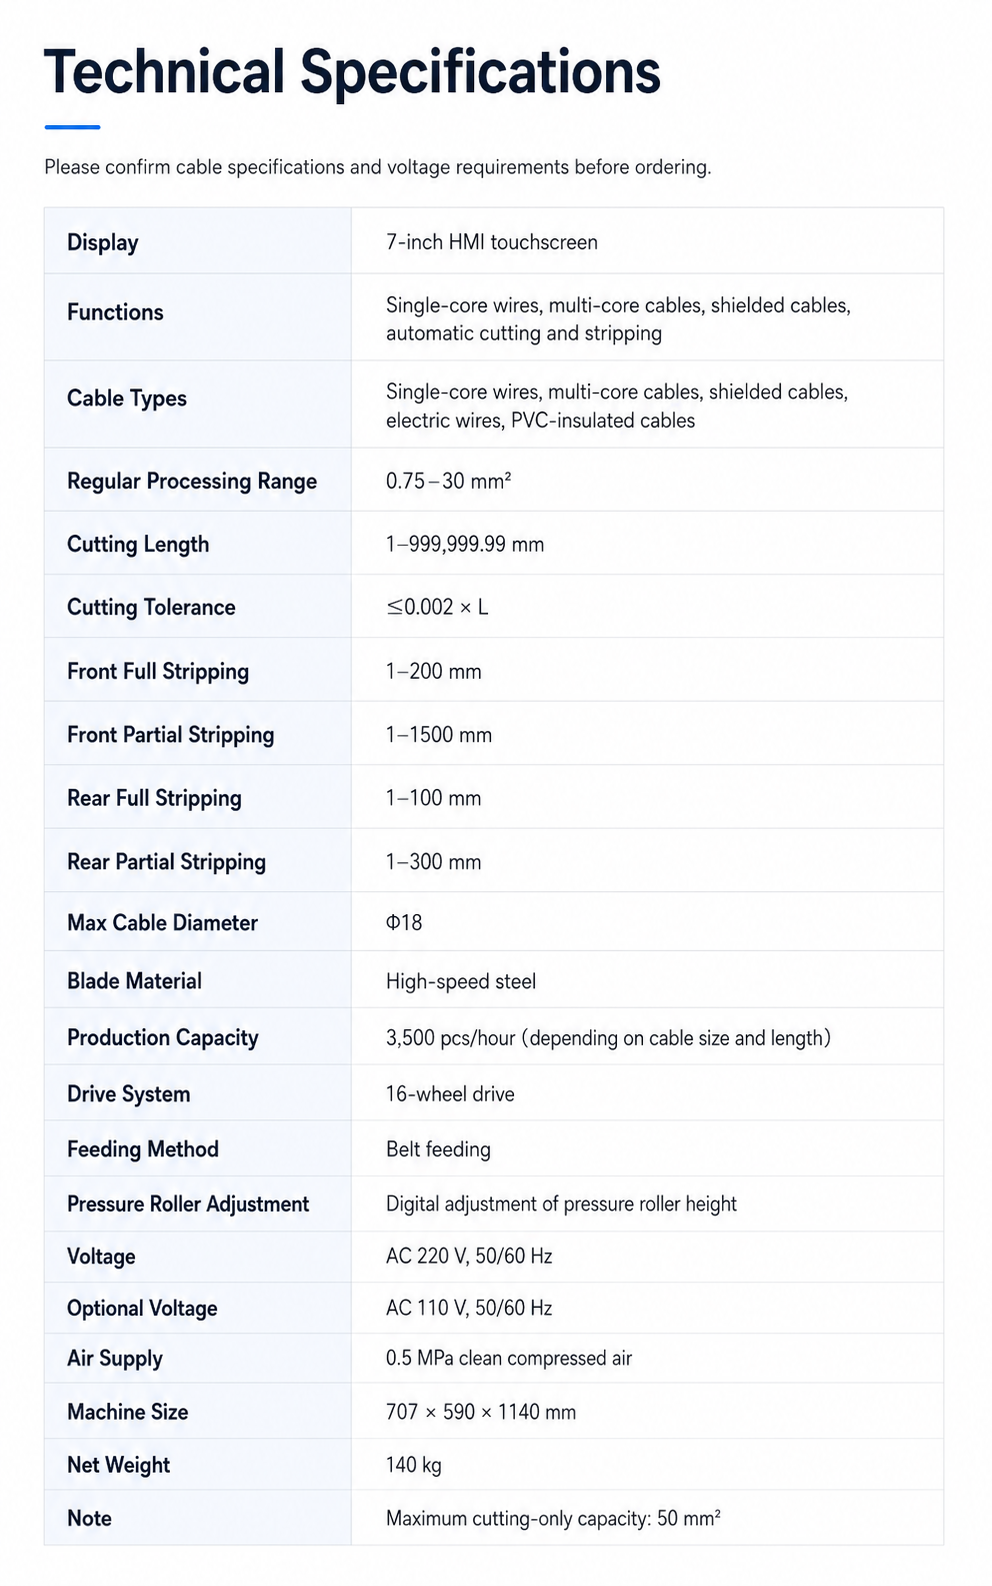Click the Cable Types label
Viewport: 992px width, 1586px height.
tap(127, 398)
